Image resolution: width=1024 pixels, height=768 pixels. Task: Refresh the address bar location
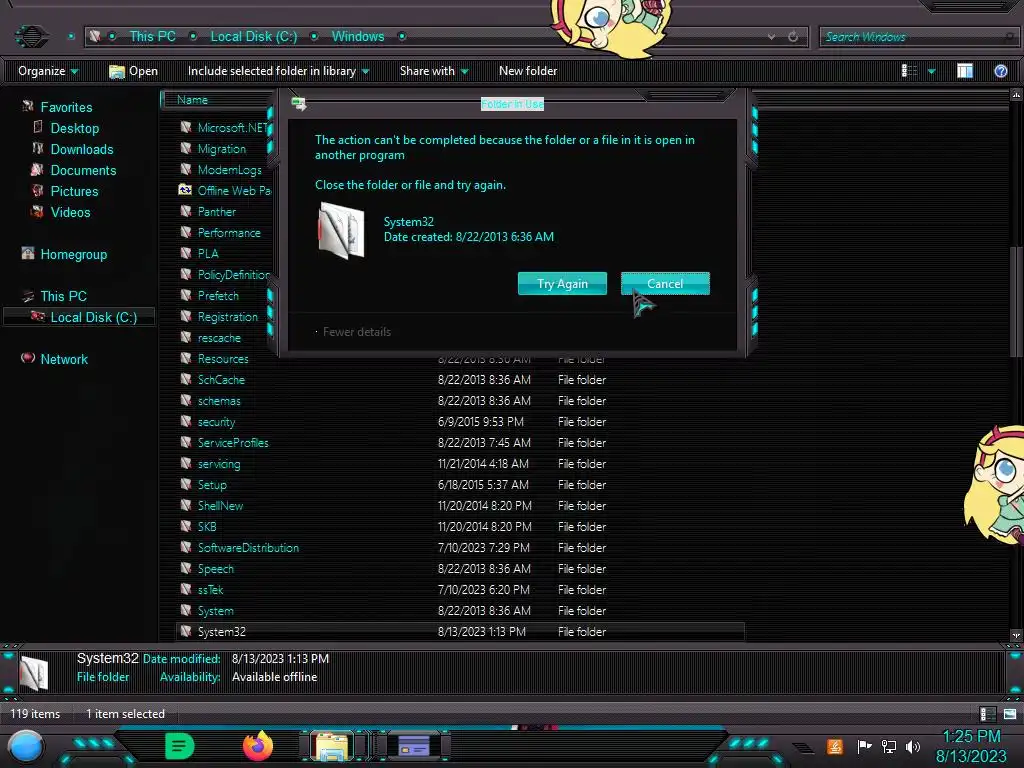click(793, 37)
